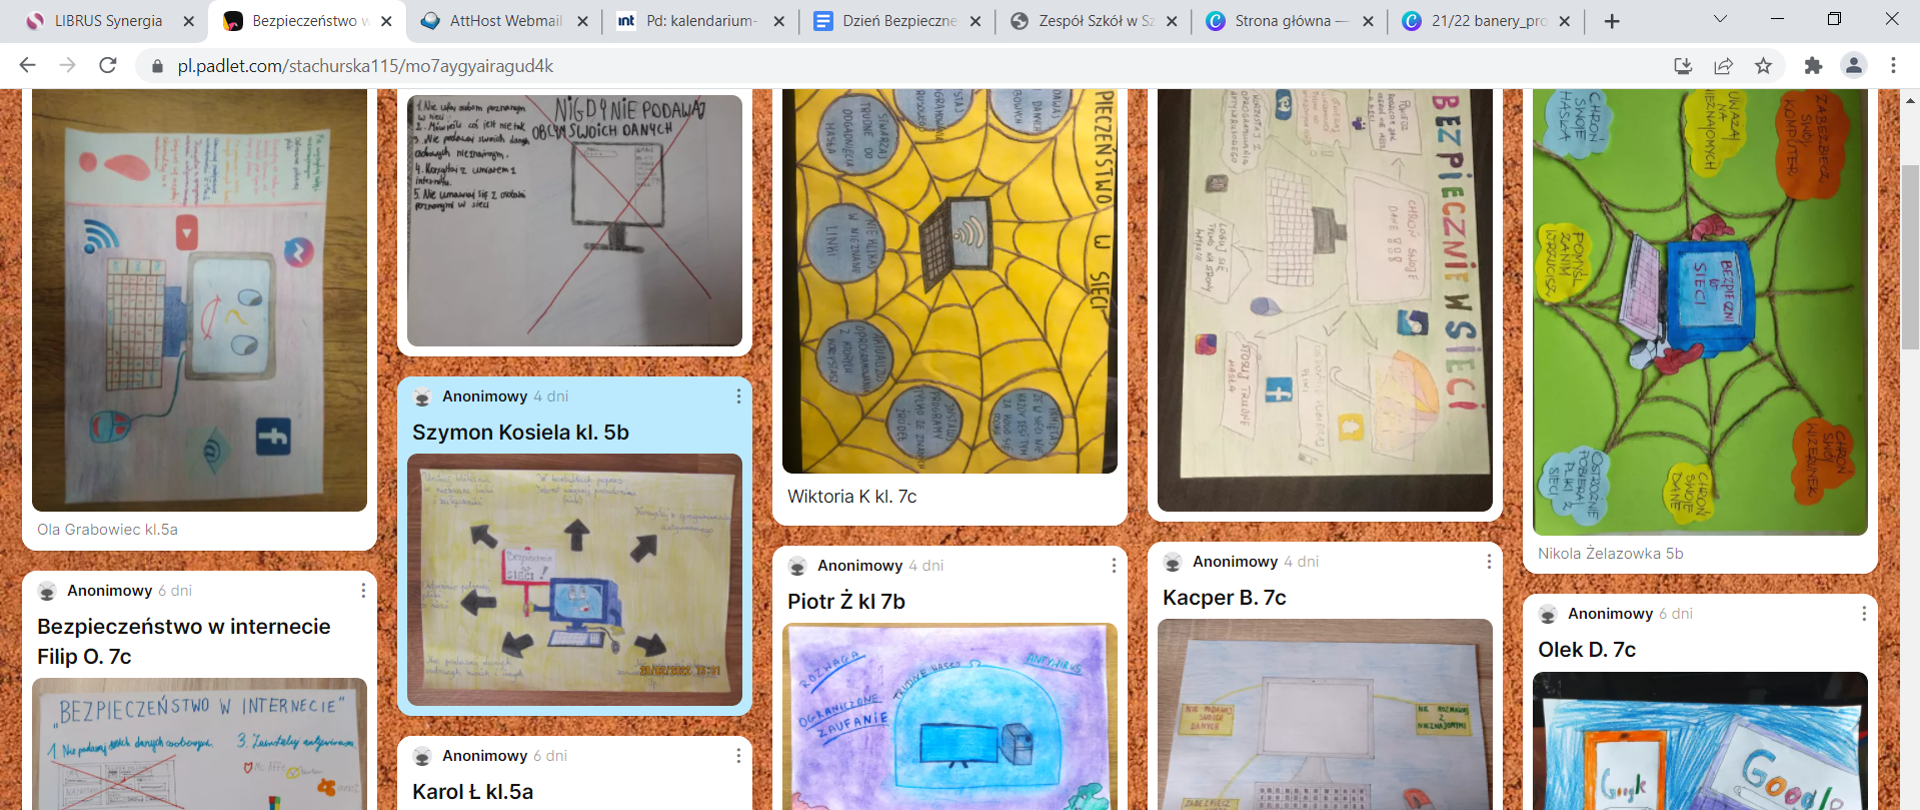This screenshot has height=810, width=1920.
Task: Open Wiktoria K kl. 7c spiderweb poster
Action: point(949,281)
